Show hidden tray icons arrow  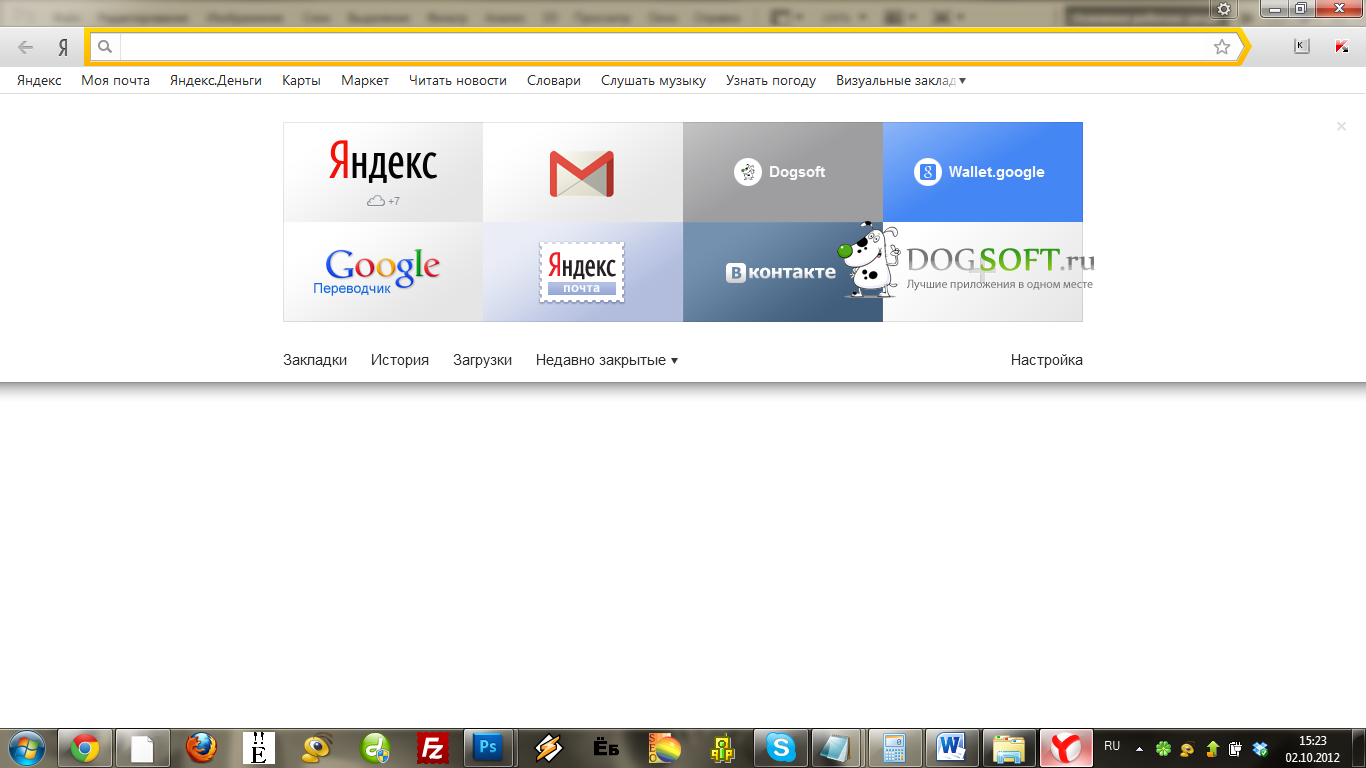(1139, 748)
